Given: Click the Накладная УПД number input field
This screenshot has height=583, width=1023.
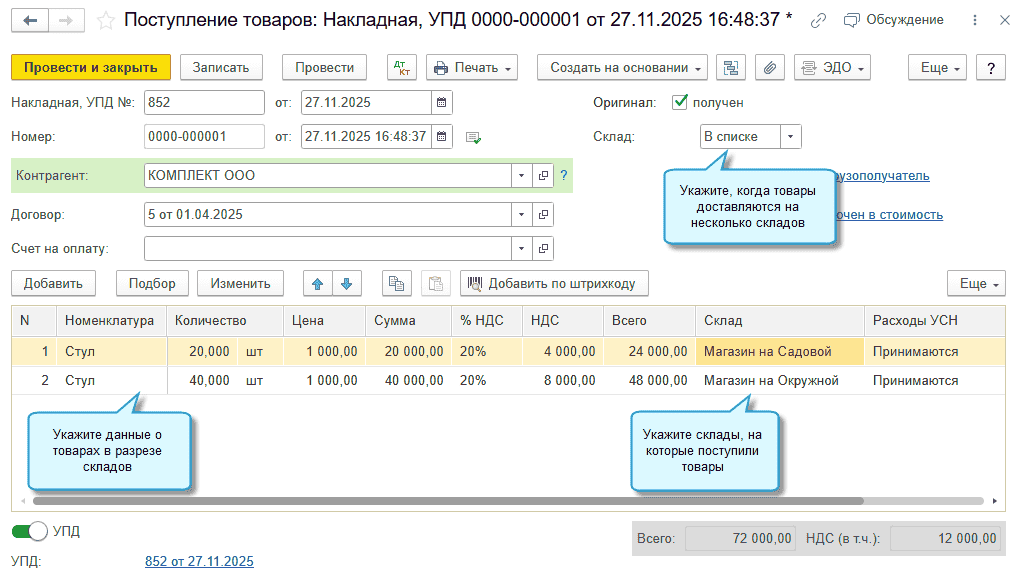Looking at the screenshot, I should tap(204, 102).
